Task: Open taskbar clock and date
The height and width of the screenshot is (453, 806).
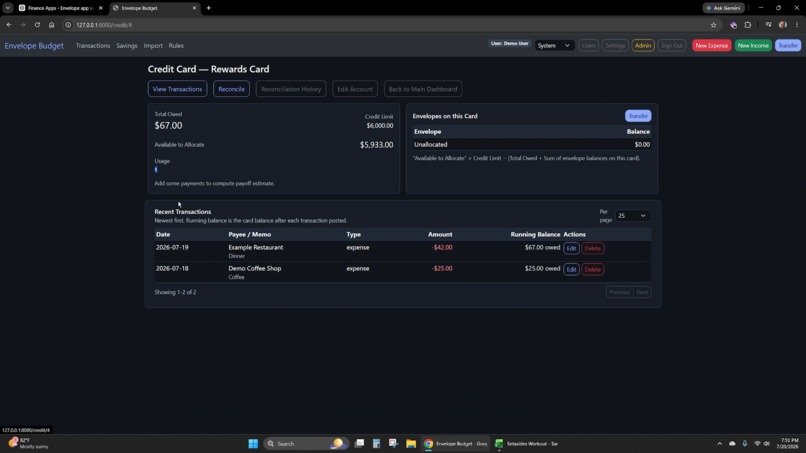Action: [787, 444]
